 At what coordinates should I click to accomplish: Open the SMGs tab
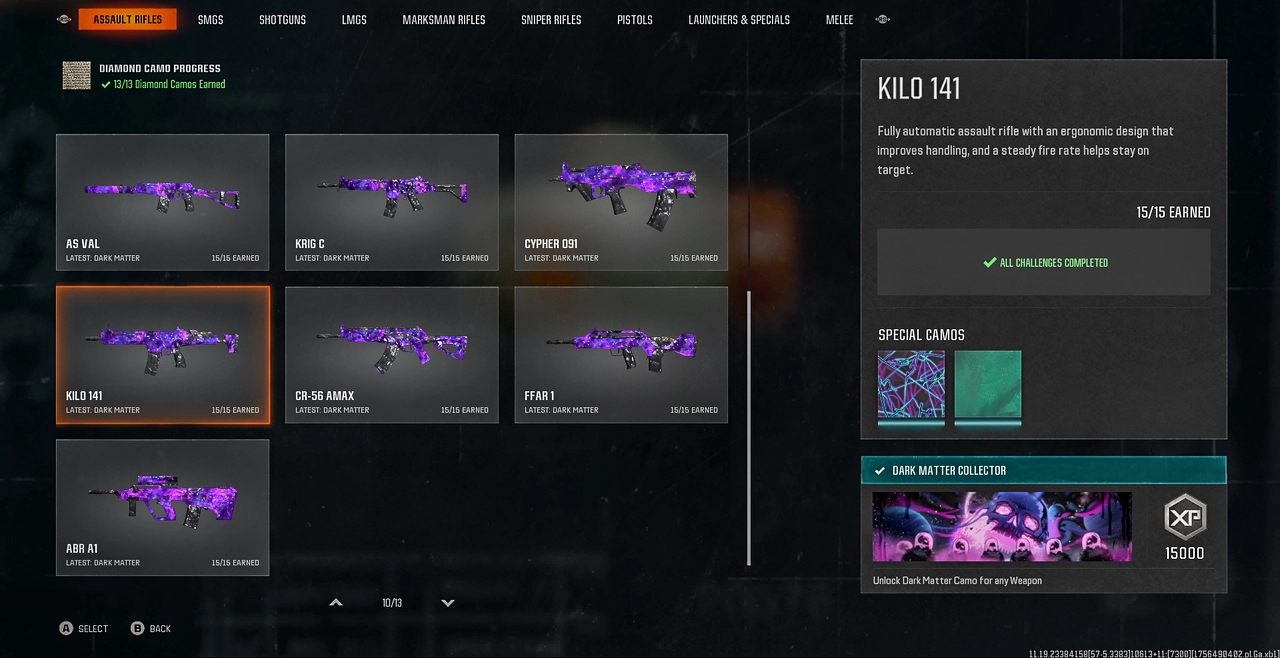coord(210,19)
